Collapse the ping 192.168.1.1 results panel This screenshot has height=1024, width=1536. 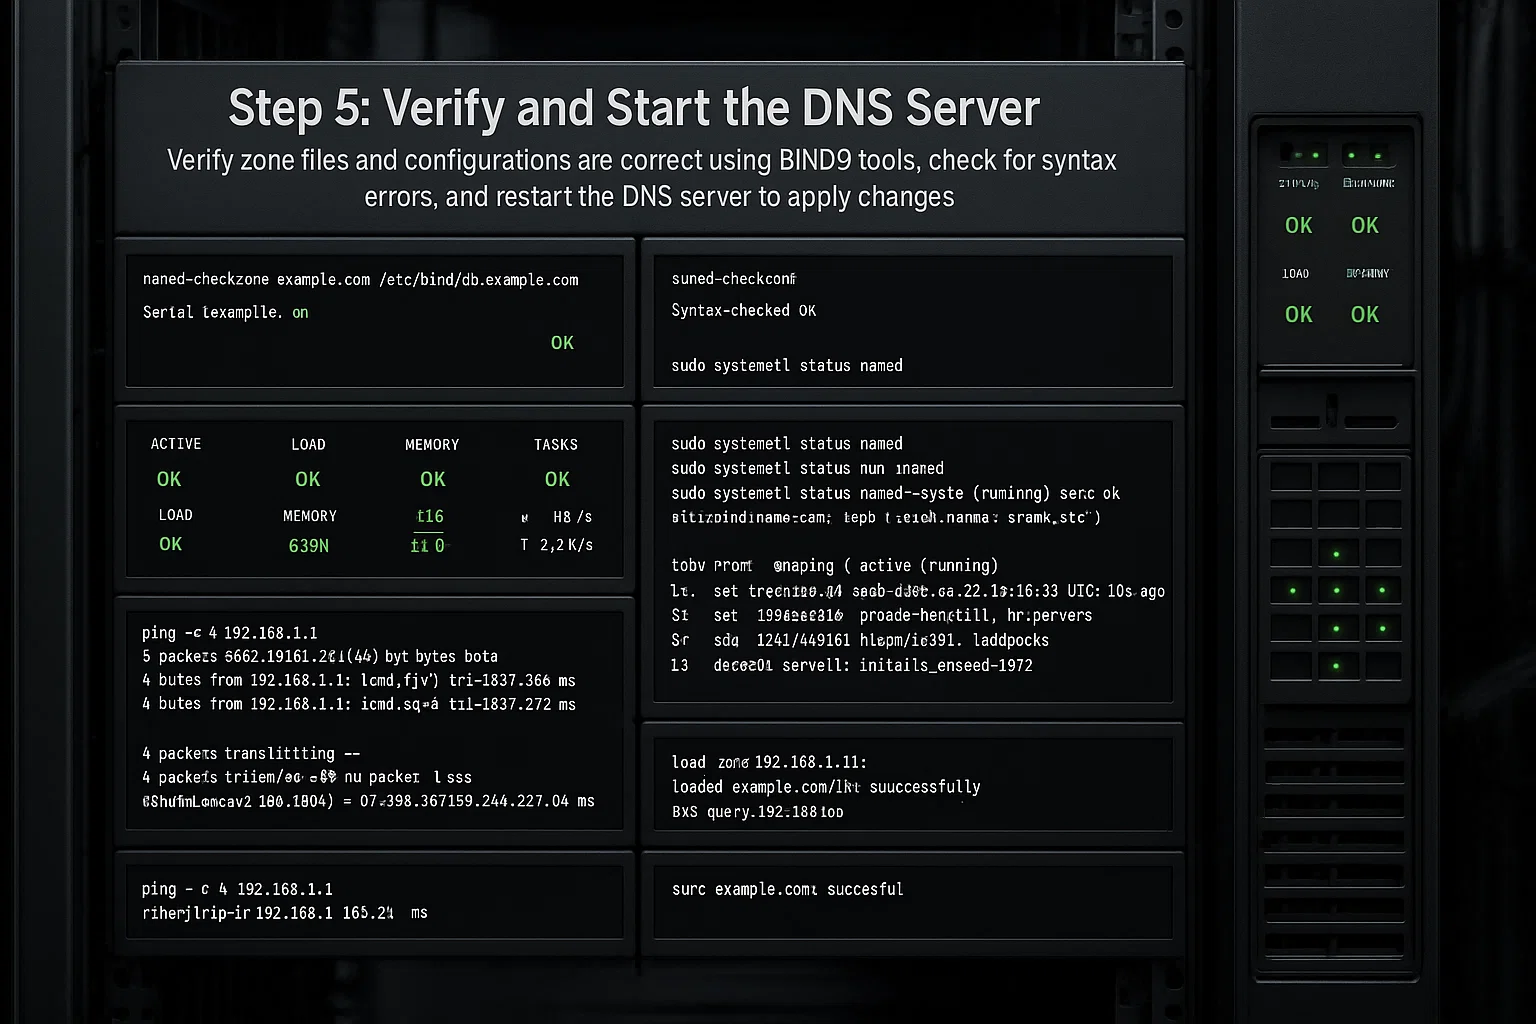(375, 720)
